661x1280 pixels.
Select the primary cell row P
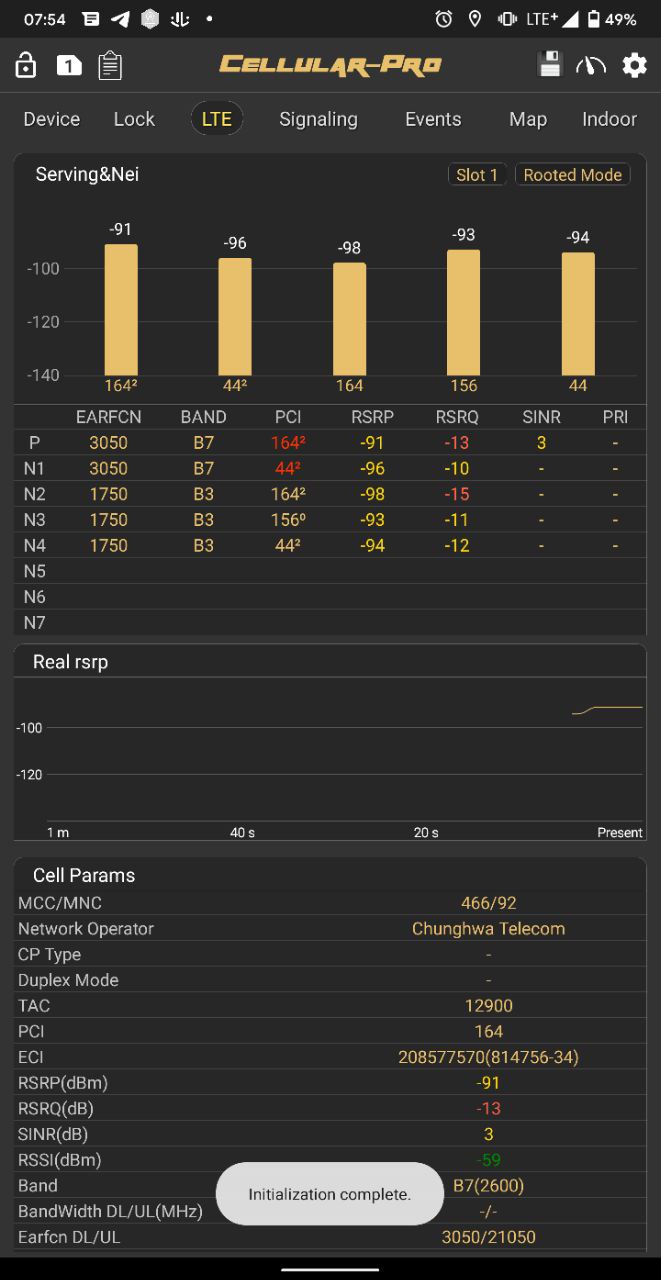point(330,442)
